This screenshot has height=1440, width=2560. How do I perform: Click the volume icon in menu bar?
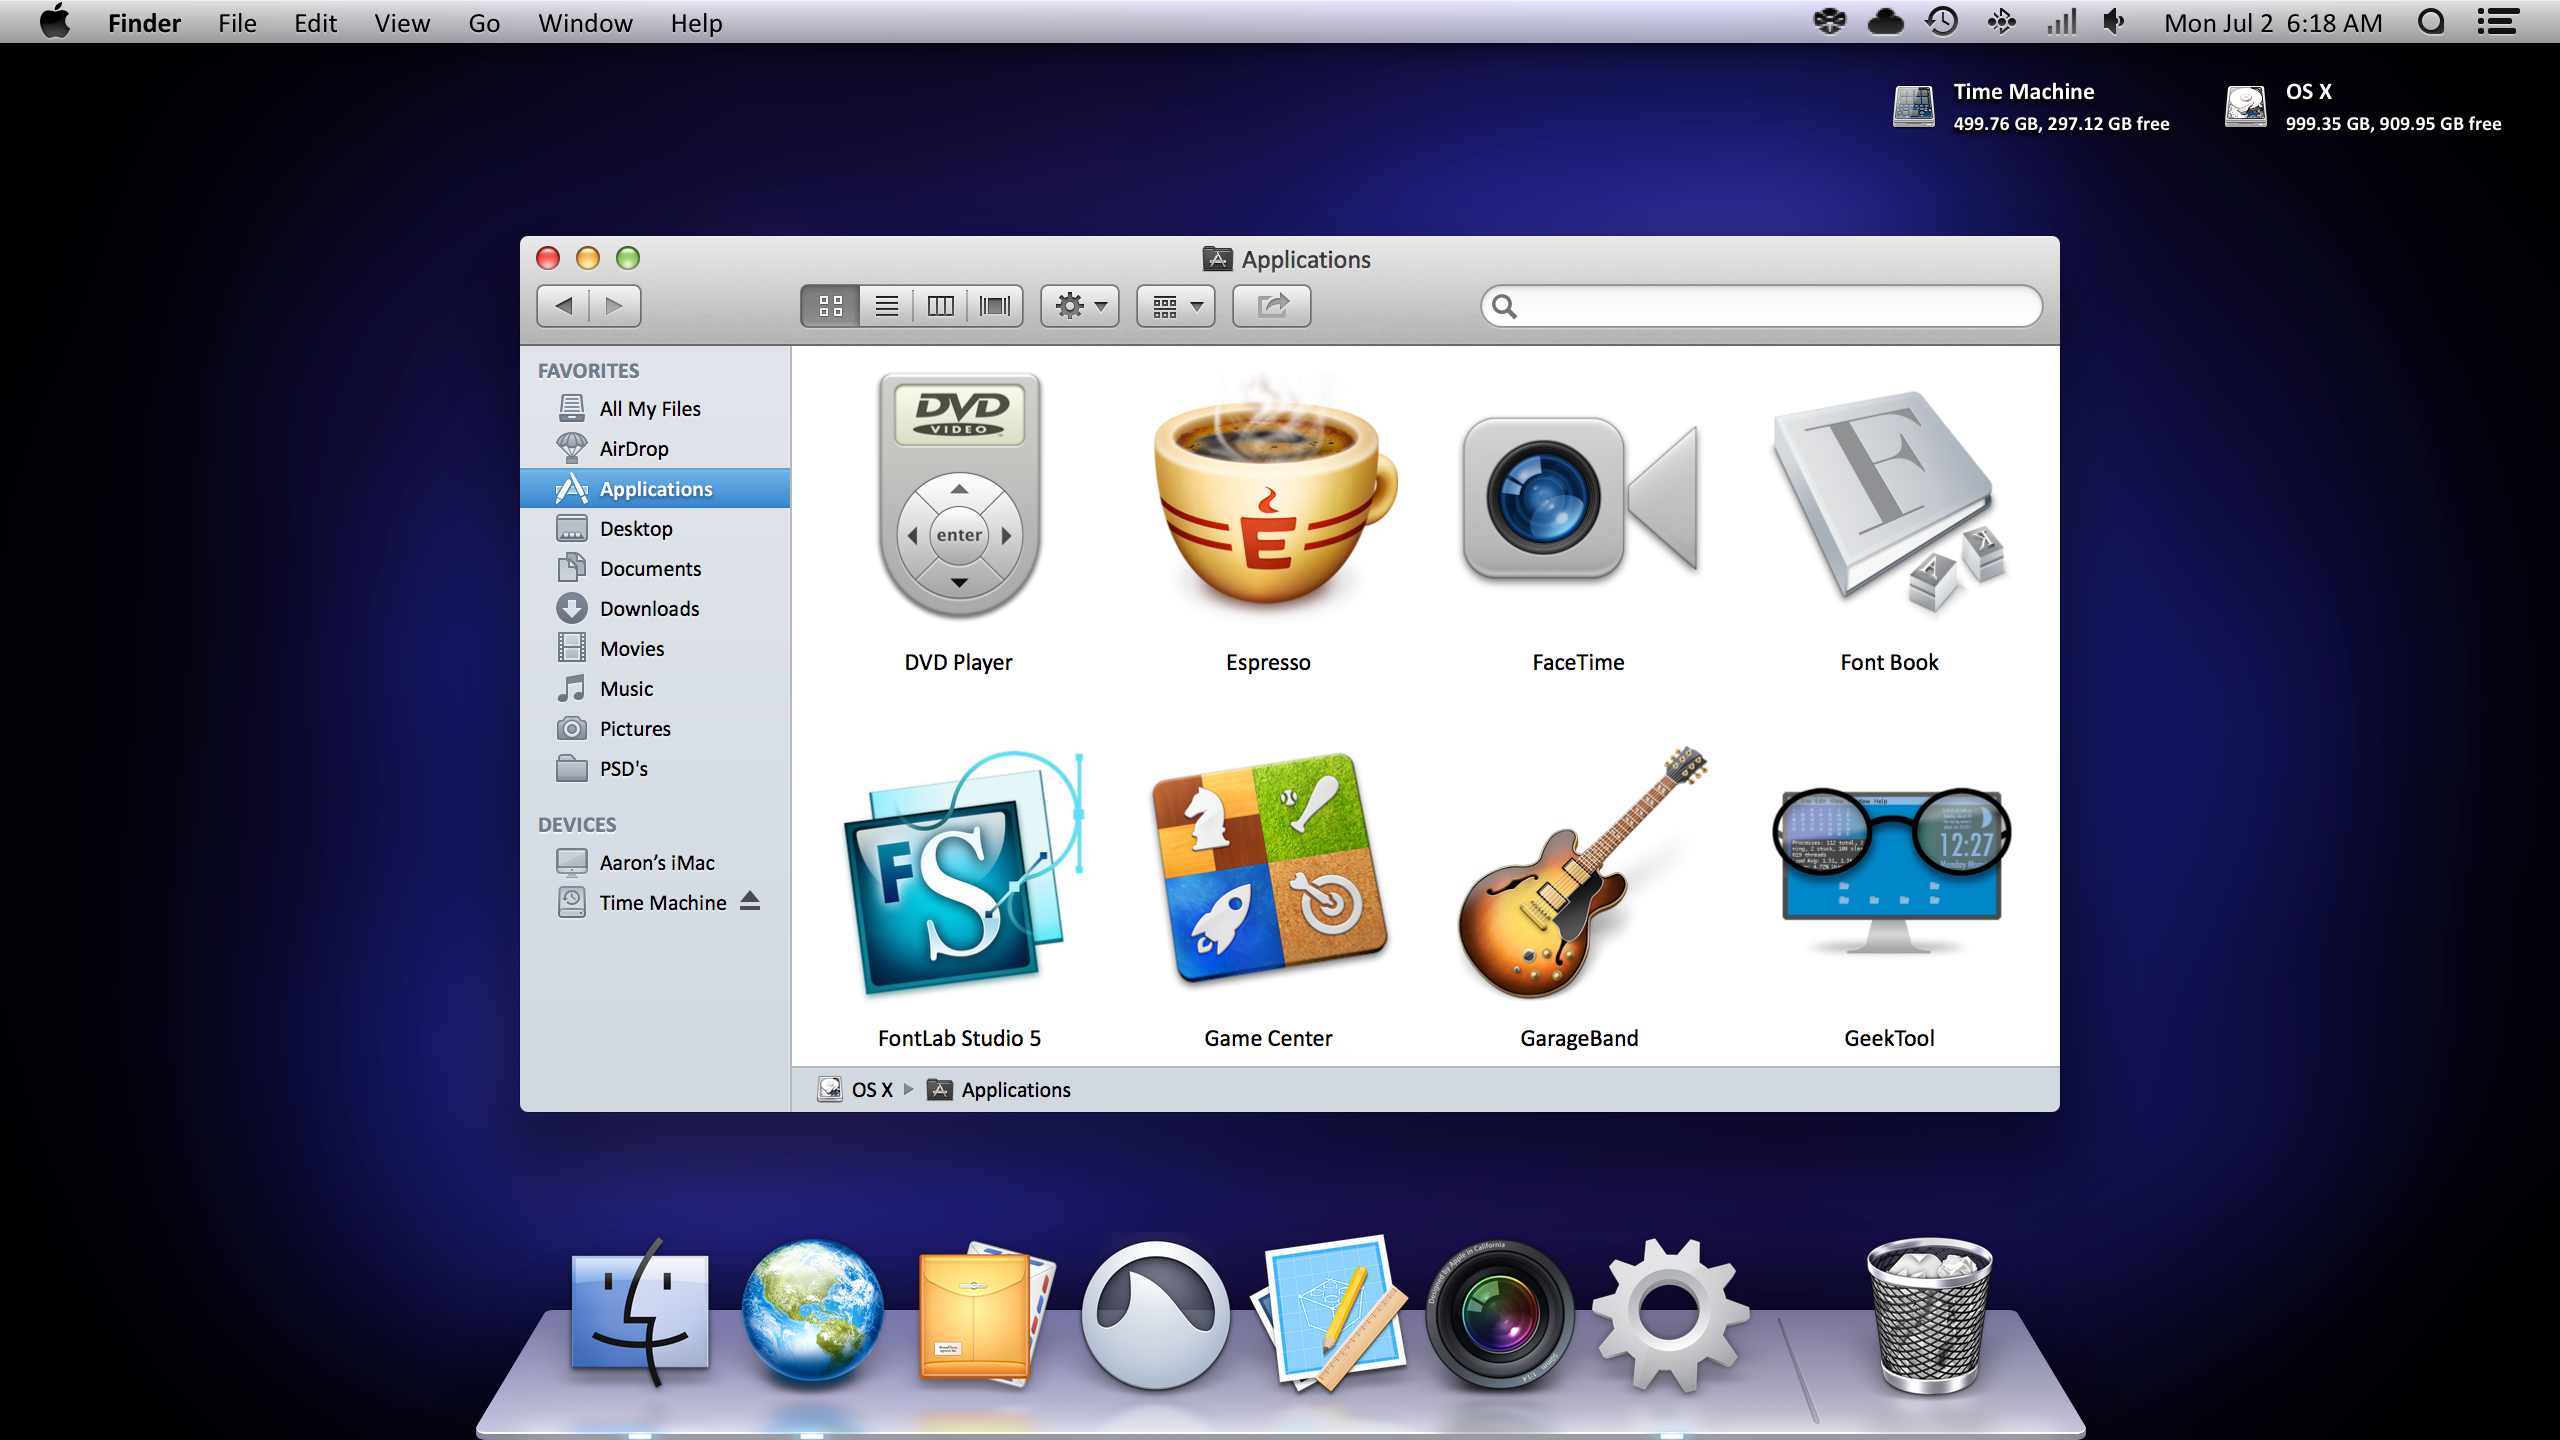(2113, 22)
